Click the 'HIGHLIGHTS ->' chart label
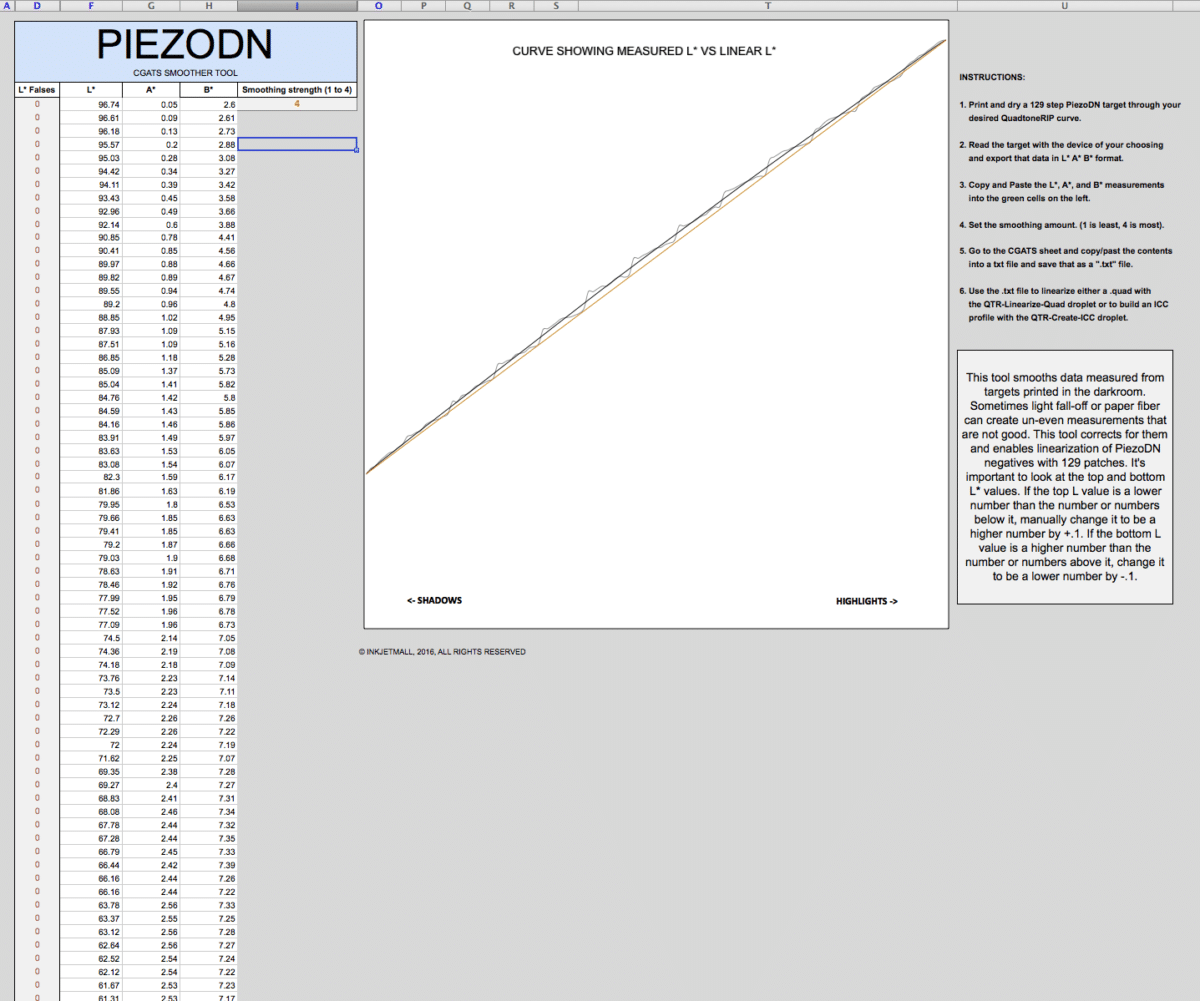This screenshot has width=1200, height=1001. 867,601
